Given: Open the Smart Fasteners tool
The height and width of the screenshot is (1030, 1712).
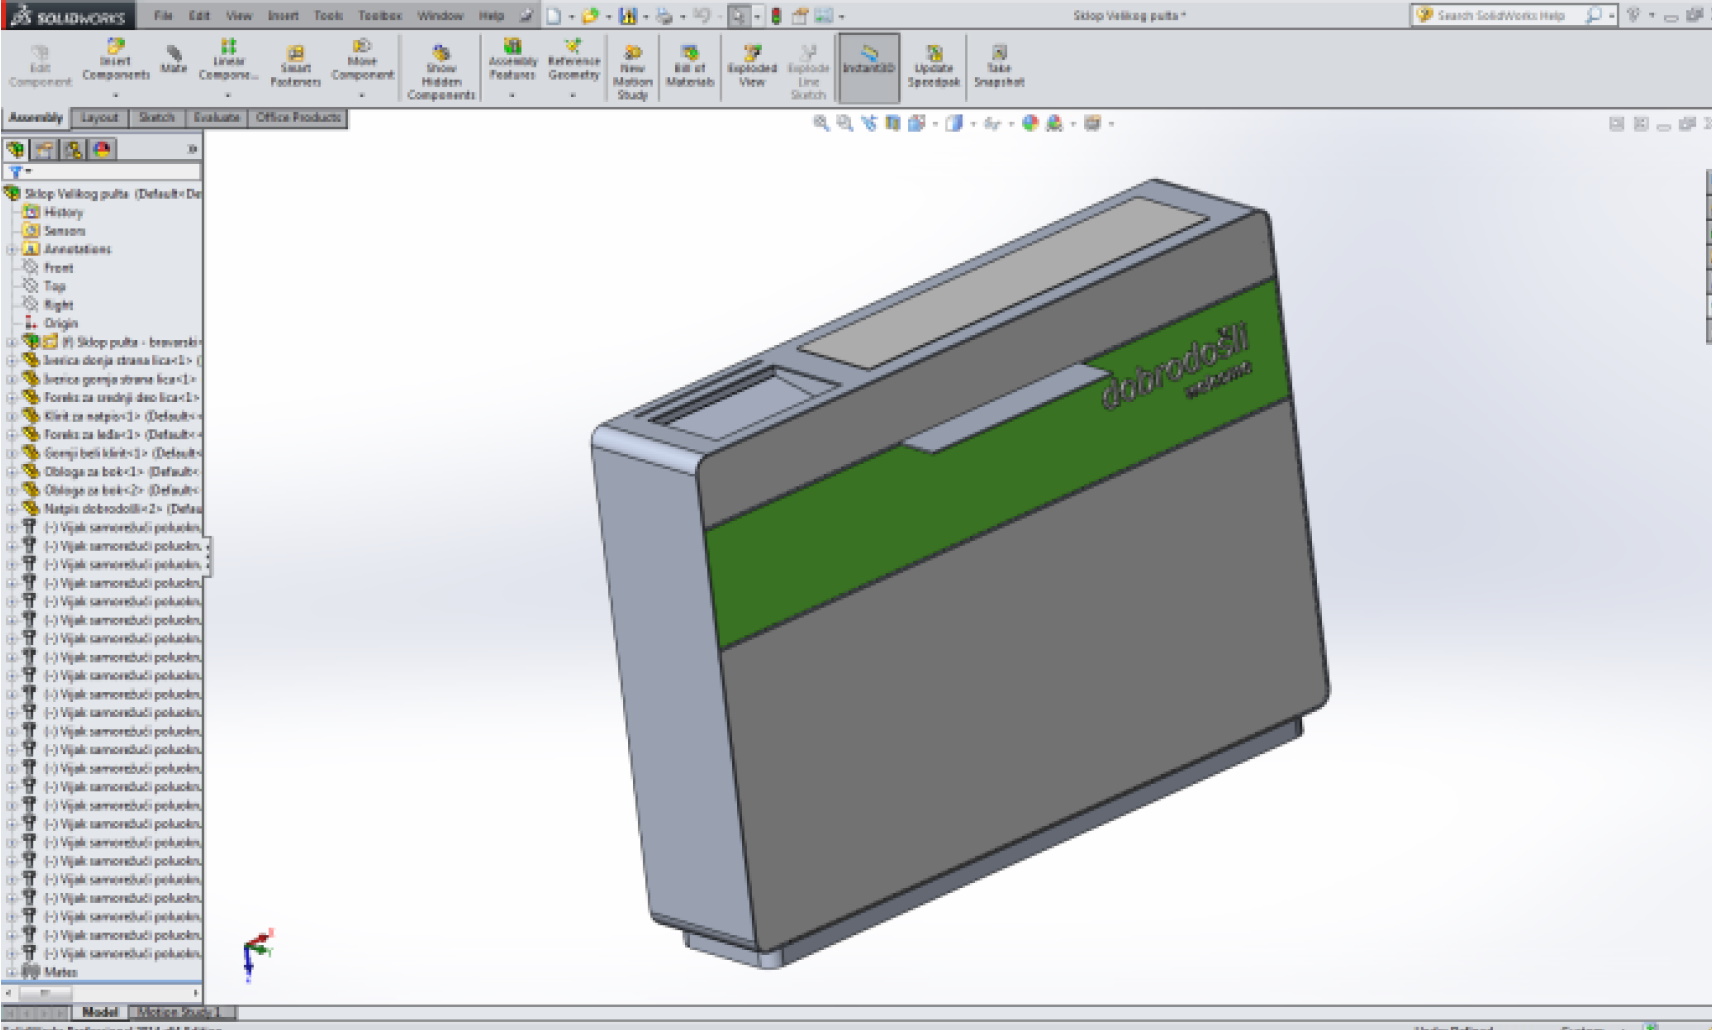Looking at the screenshot, I should point(295,66).
